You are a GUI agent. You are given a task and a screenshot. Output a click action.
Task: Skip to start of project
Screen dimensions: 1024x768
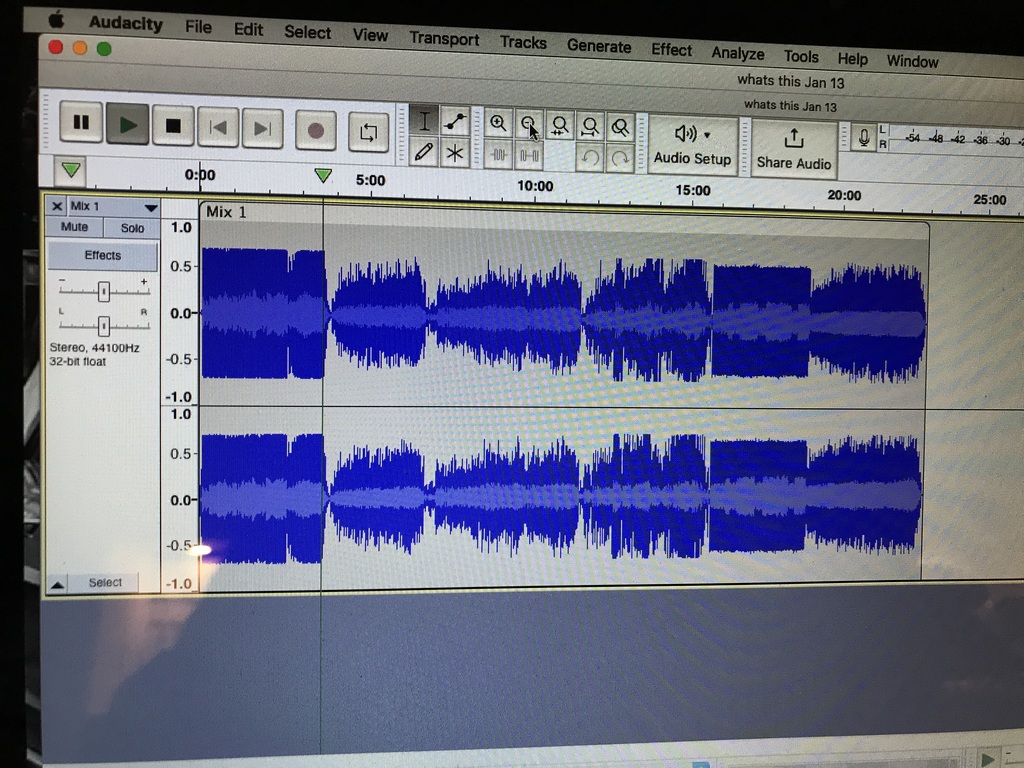tap(219, 127)
